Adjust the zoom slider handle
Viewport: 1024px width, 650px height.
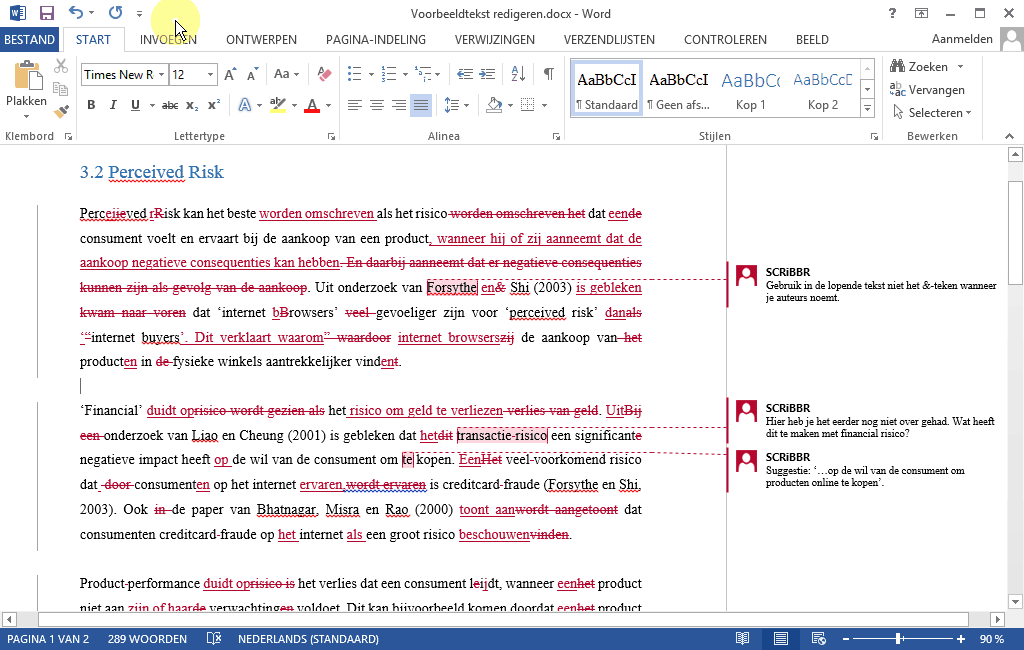(899, 638)
